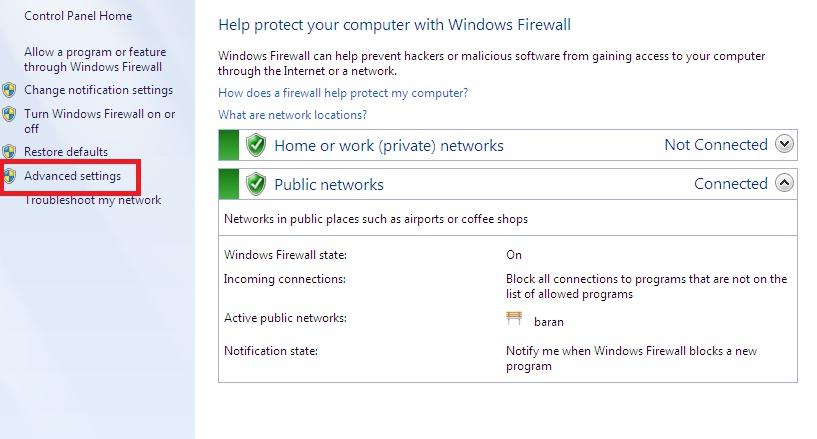
Task: Open Control Panel Home
Action: (x=78, y=17)
